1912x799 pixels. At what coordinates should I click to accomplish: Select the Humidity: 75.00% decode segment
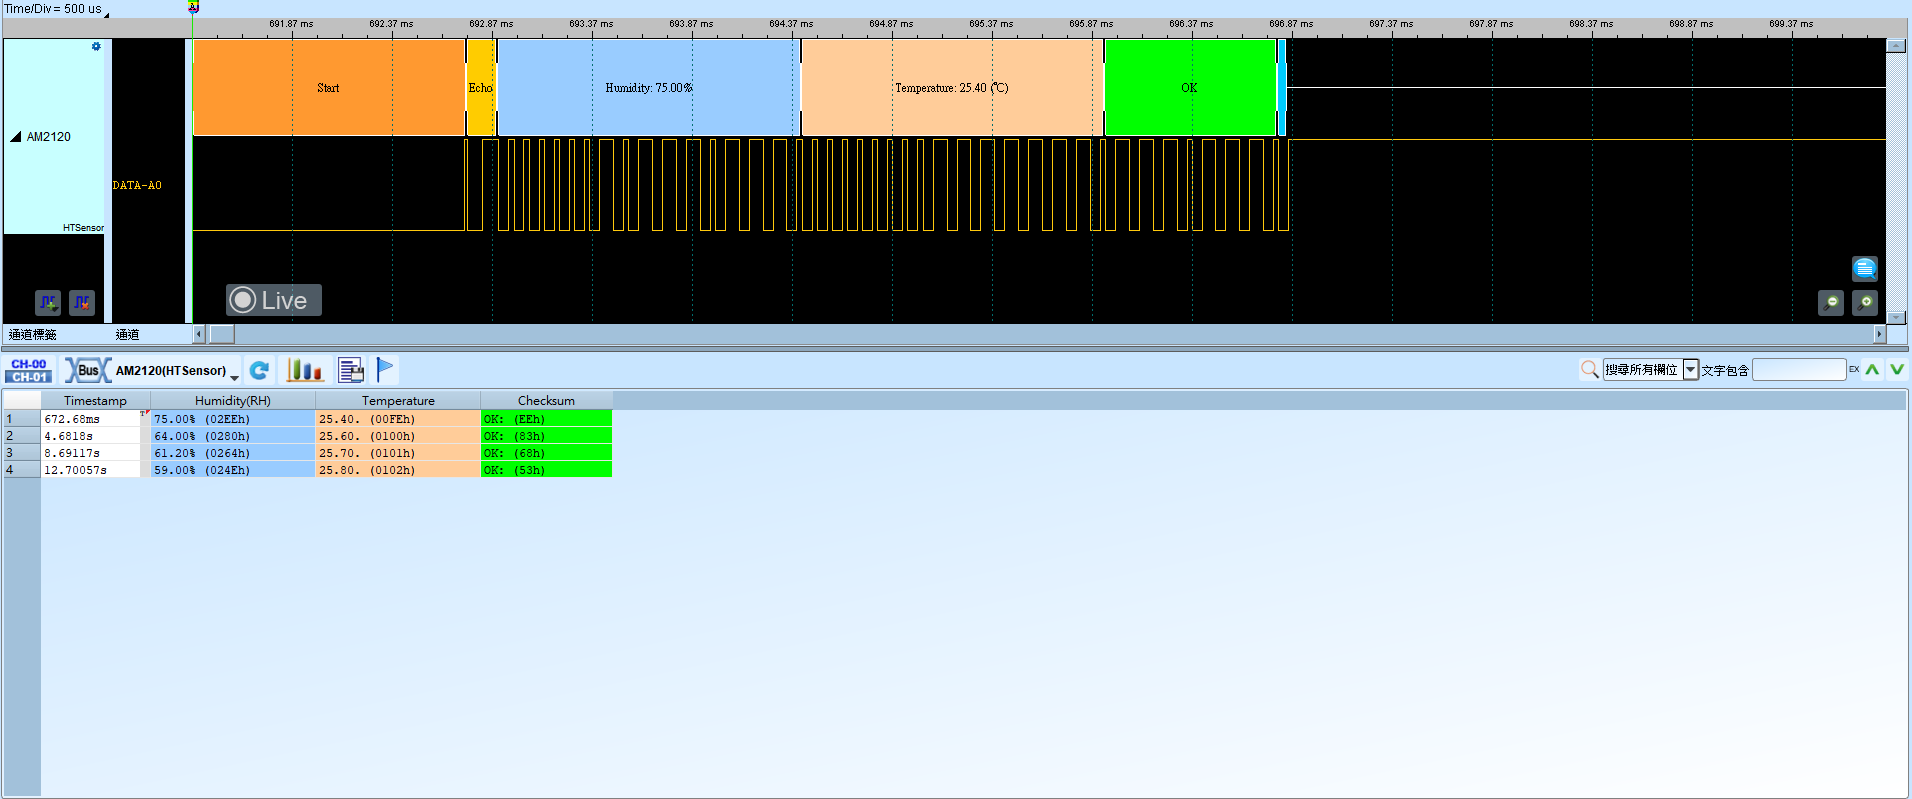pos(649,88)
